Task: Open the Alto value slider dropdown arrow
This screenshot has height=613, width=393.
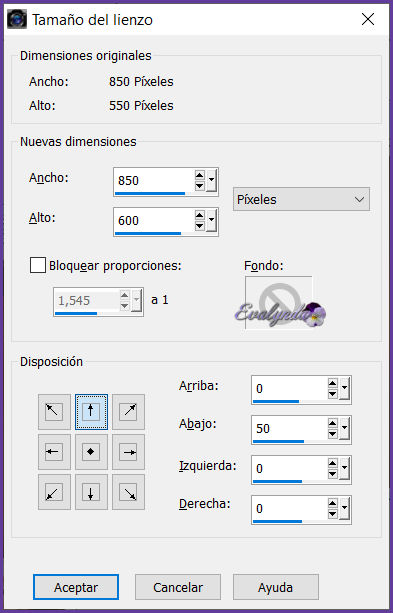Action: click(212, 220)
